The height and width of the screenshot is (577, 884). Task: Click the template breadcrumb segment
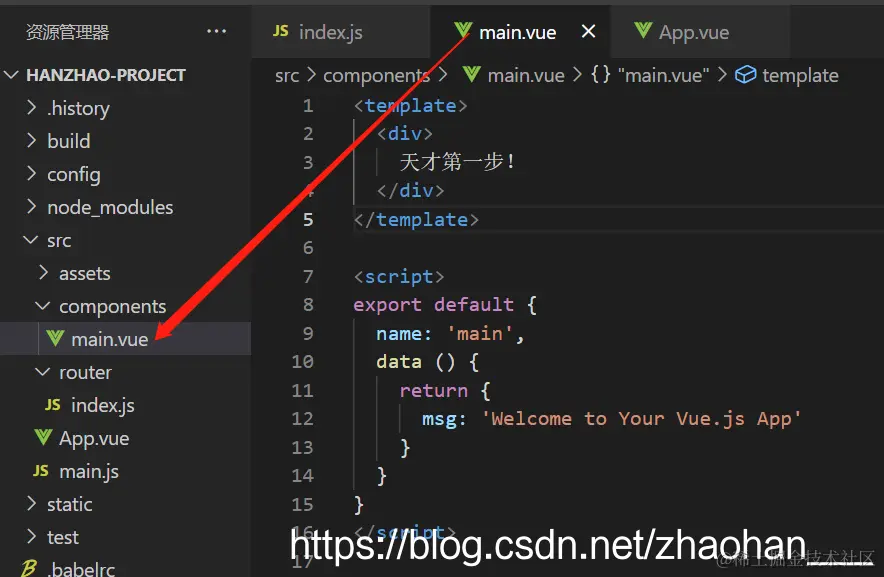pos(800,76)
